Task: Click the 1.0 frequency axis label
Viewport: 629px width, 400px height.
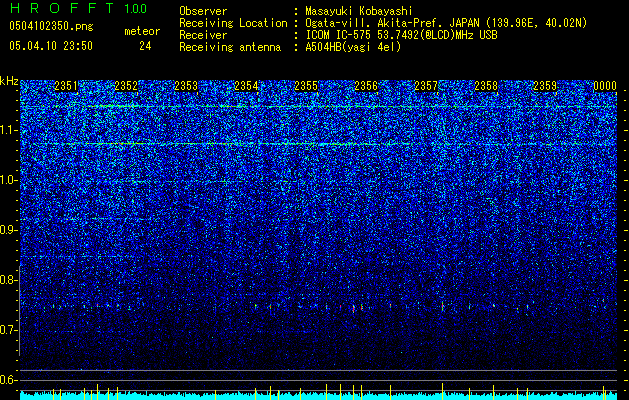Action: pyautogui.click(x=9, y=180)
